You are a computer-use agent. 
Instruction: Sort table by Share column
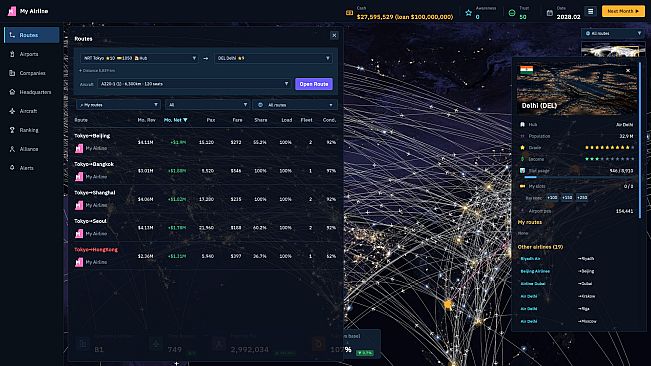[x=261, y=120]
